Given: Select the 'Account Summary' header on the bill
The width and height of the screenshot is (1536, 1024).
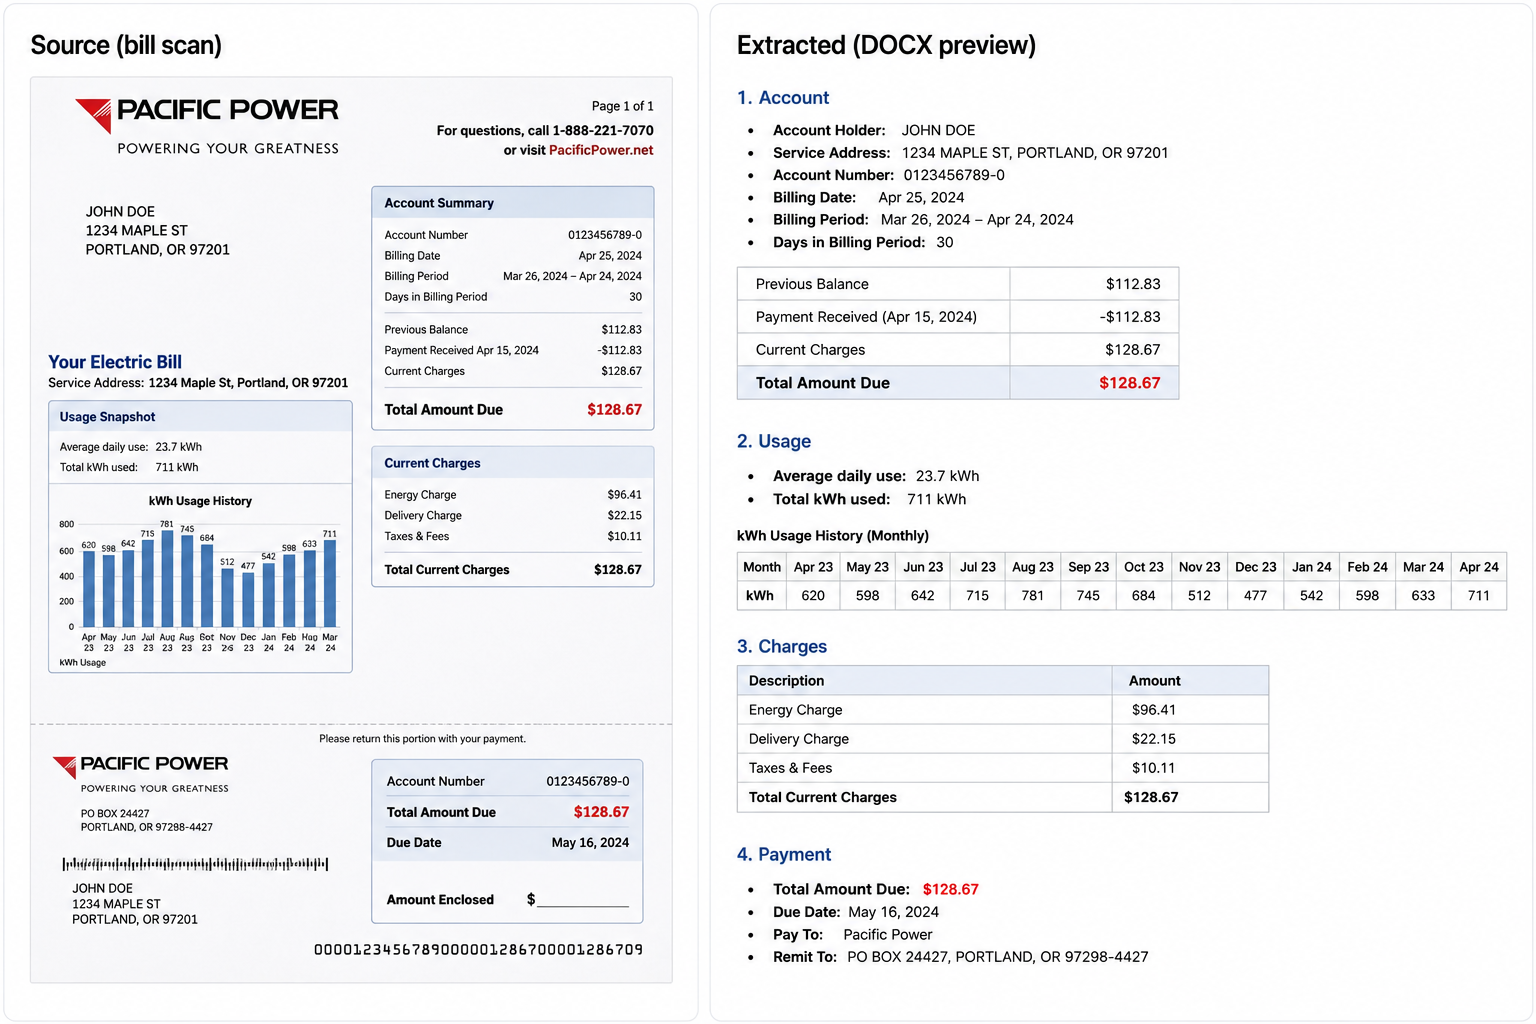Looking at the screenshot, I should point(513,202).
